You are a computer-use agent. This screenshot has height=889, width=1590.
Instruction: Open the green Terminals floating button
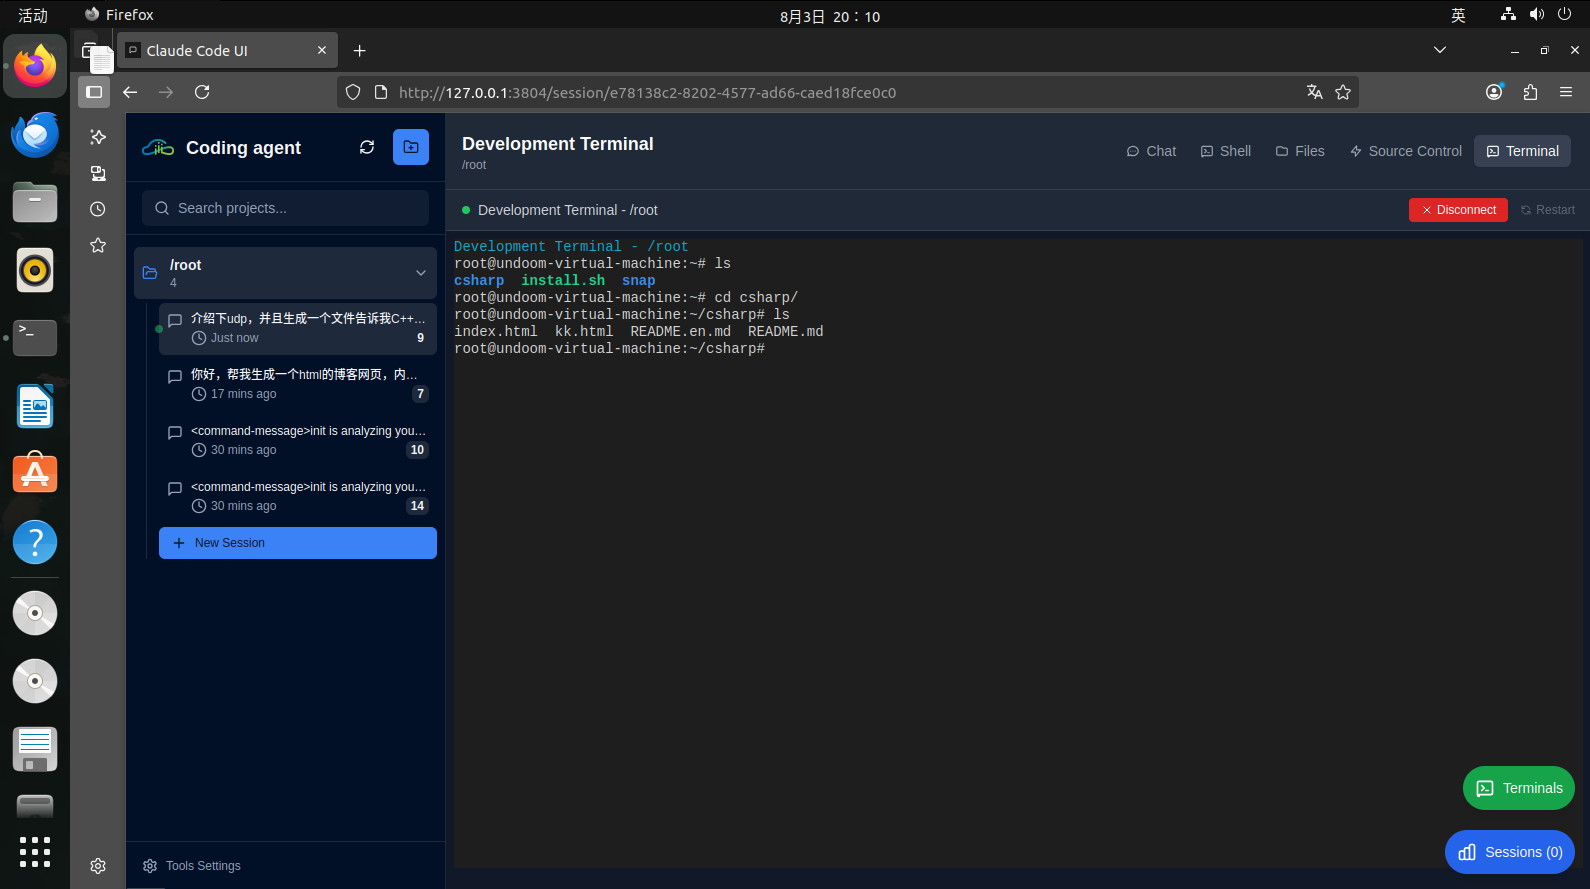click(1519, 788)
